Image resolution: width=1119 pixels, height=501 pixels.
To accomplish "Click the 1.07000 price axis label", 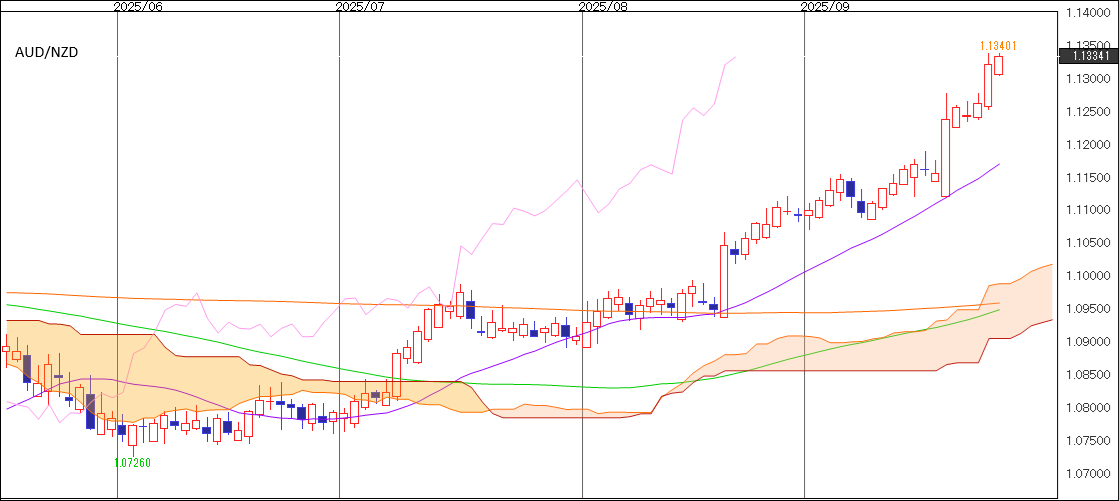I will (1091, 473).
